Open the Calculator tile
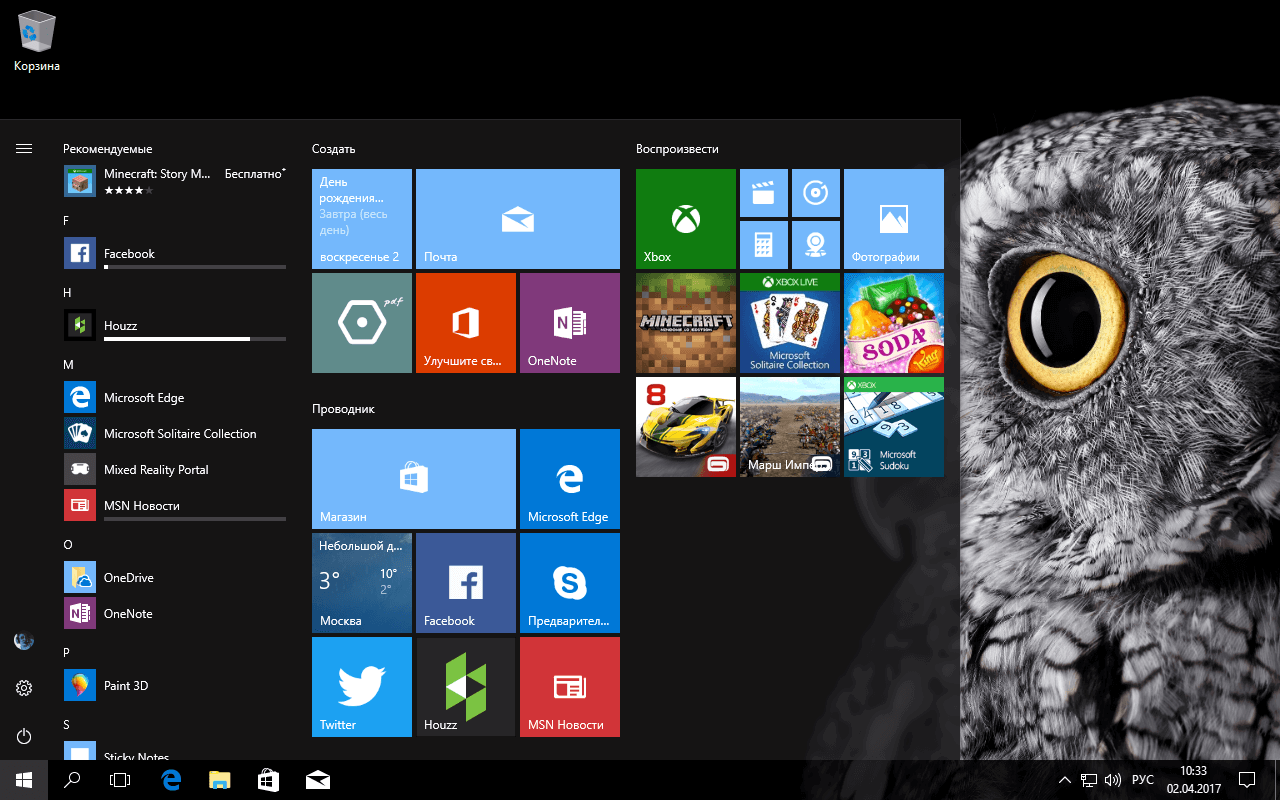The width and height of the screenshot is (1280, 800). pos(764,245)
